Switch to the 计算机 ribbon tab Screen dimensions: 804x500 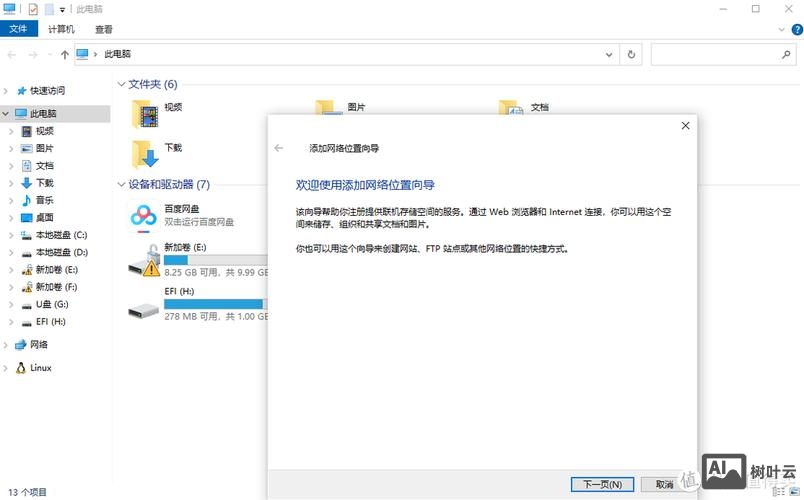(x=61, y=29)
